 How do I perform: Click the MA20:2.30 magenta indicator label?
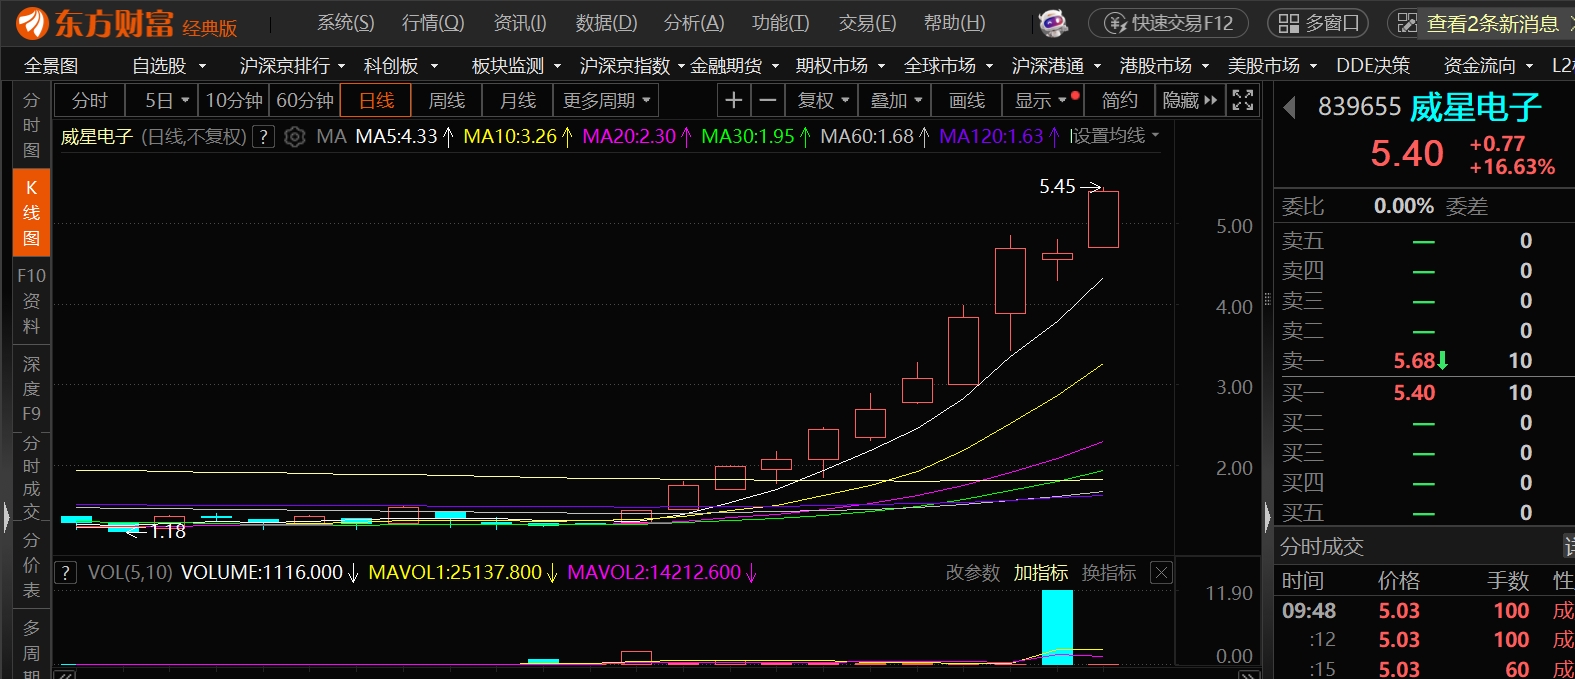(x=629, y=137)
